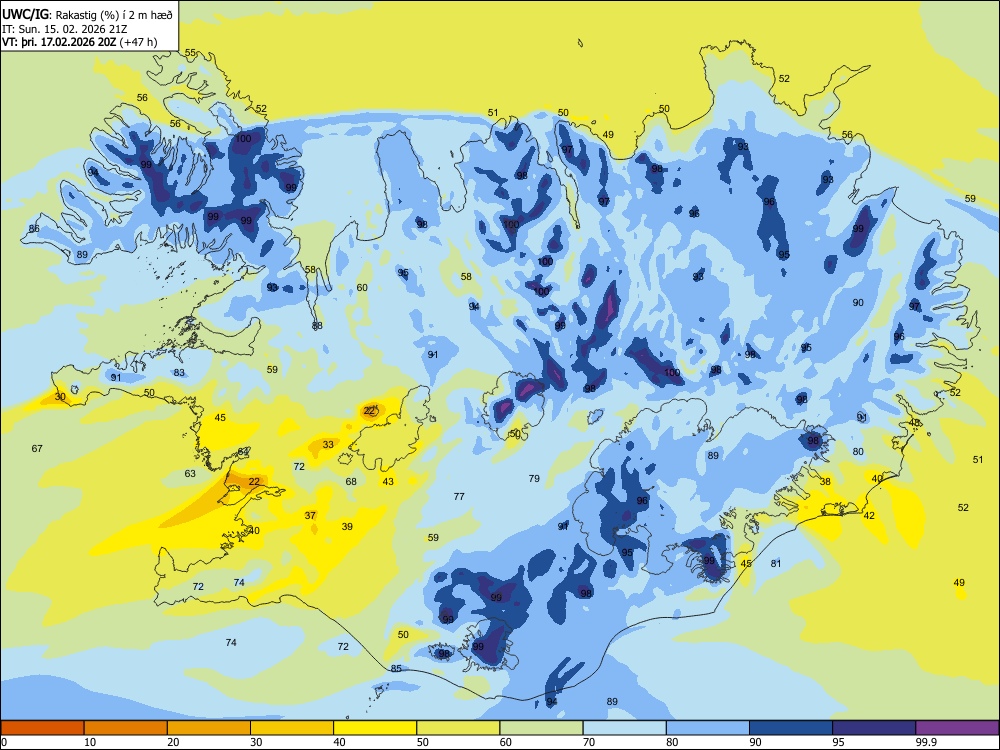Click the '99.9' tick label on the legend
Image resolution: width=1000 pixels, height=750 pixels.
click(926, 742)
